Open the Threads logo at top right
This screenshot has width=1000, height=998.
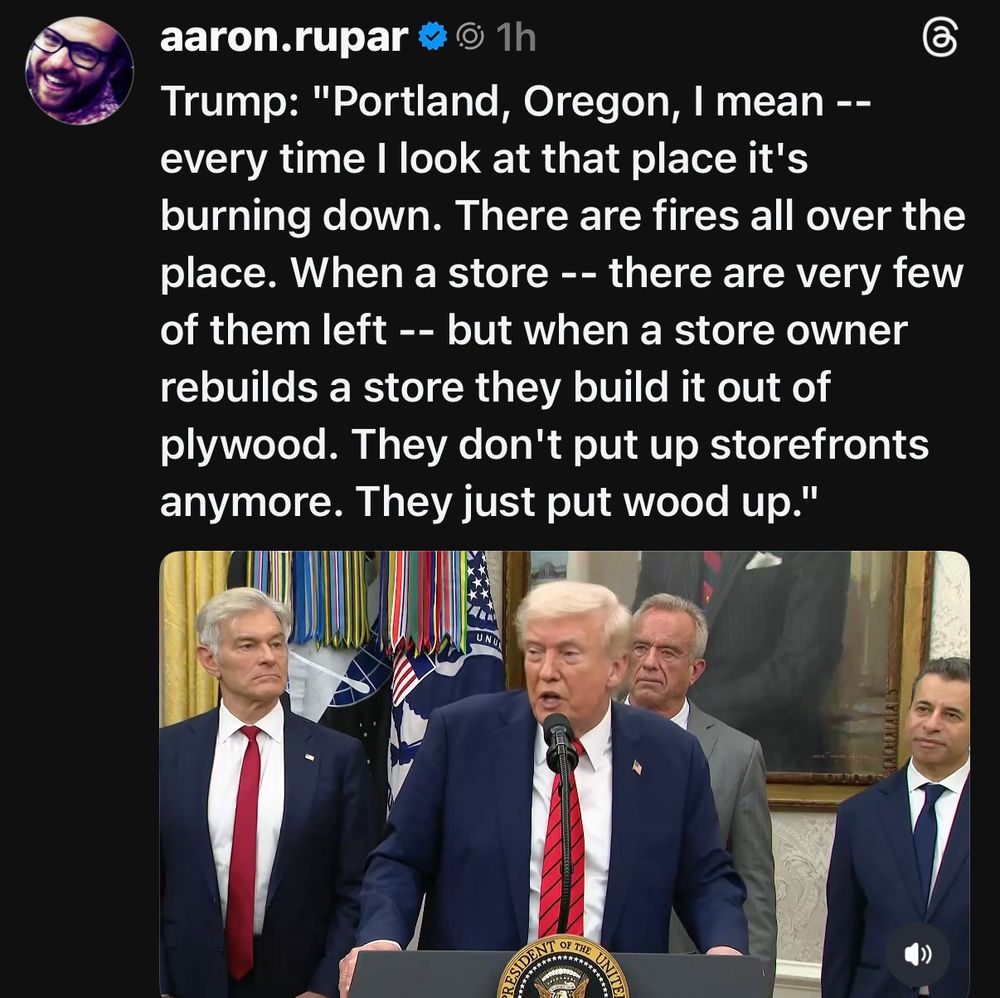pyautogui.click(x=939, y=38)
